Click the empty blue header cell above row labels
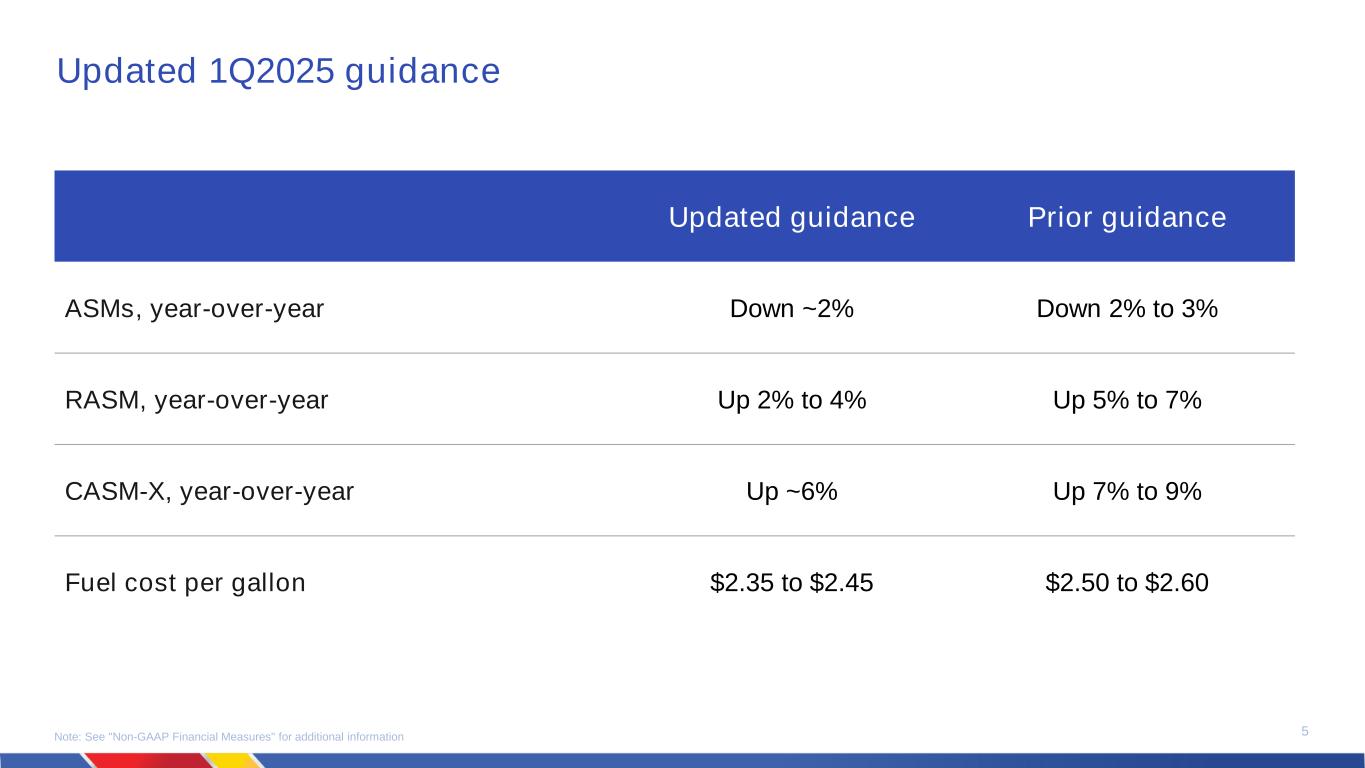This screenshot has width=1365, height=768. 300,216
